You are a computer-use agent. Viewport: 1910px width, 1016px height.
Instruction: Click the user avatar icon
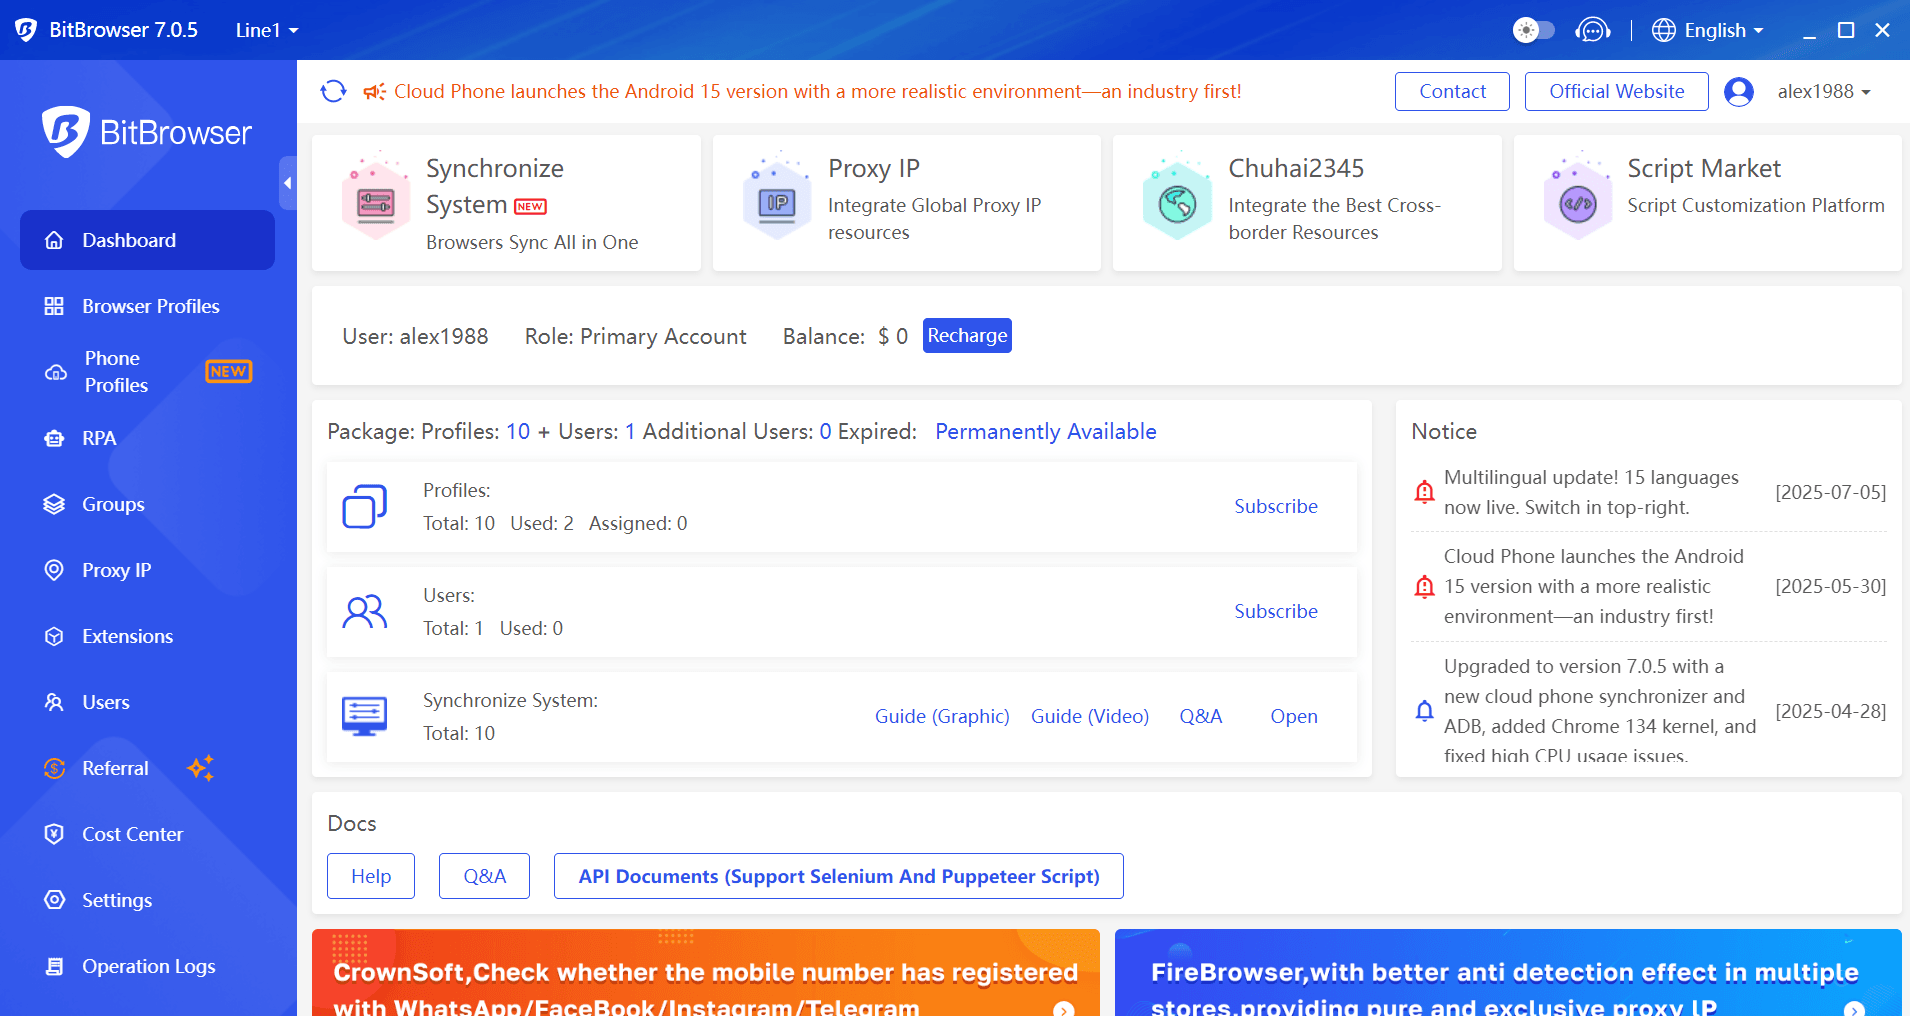point(1739,91)
